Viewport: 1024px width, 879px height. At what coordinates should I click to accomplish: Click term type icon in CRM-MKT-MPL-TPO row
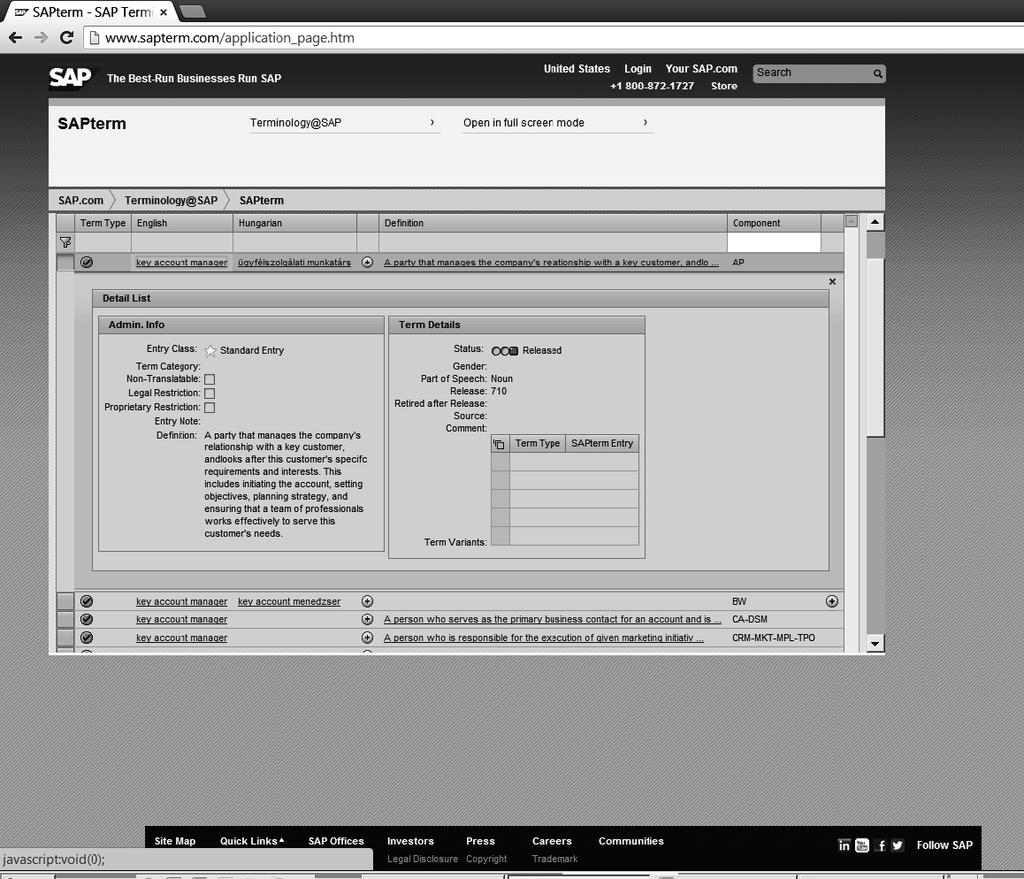[86, 637]
